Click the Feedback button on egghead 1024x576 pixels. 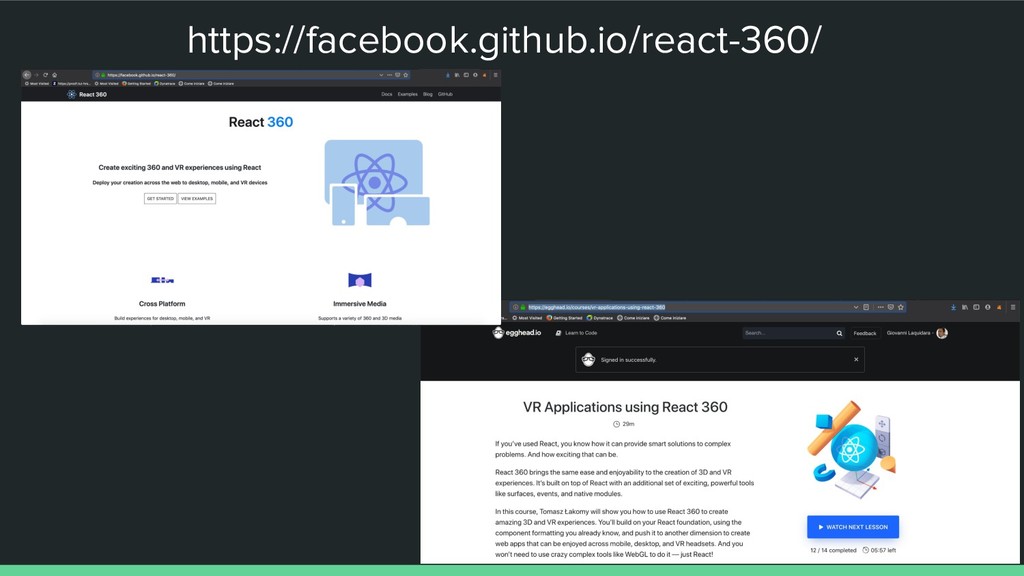point(865,333)
